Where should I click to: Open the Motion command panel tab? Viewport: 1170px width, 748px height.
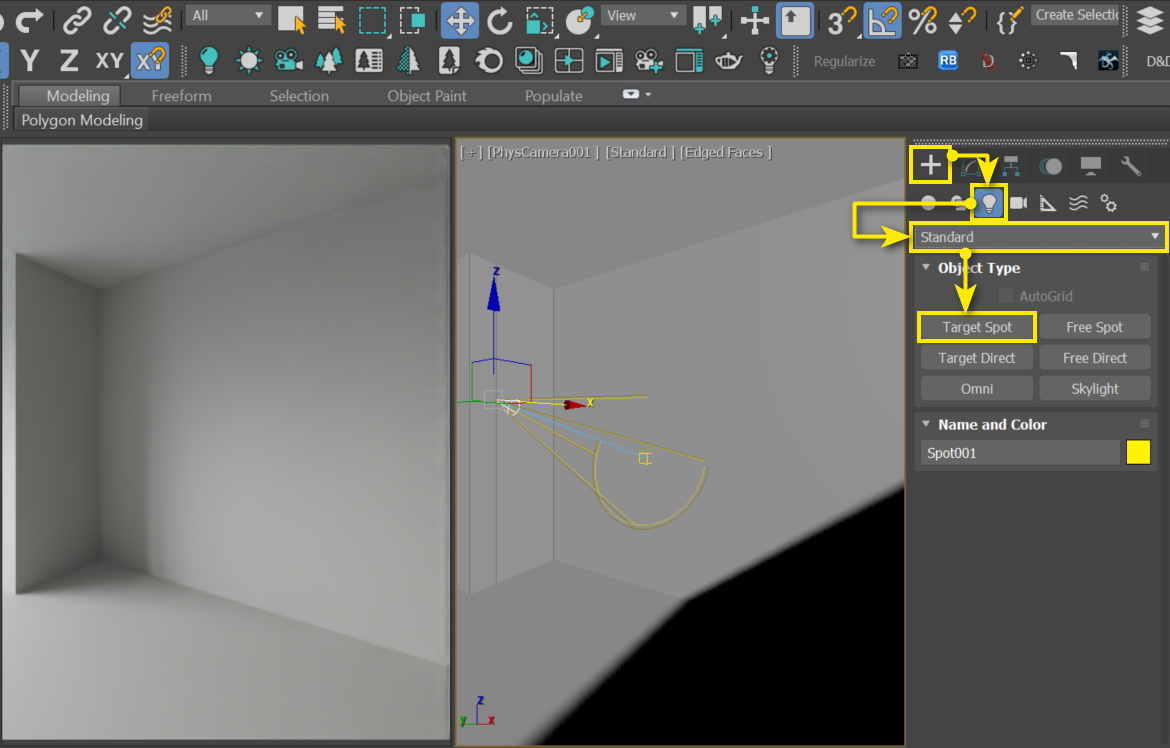click(1051, 166)
